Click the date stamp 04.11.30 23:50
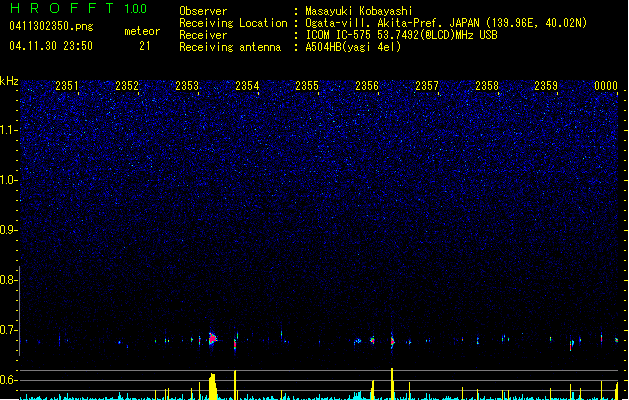 click(x=51, y=46)
